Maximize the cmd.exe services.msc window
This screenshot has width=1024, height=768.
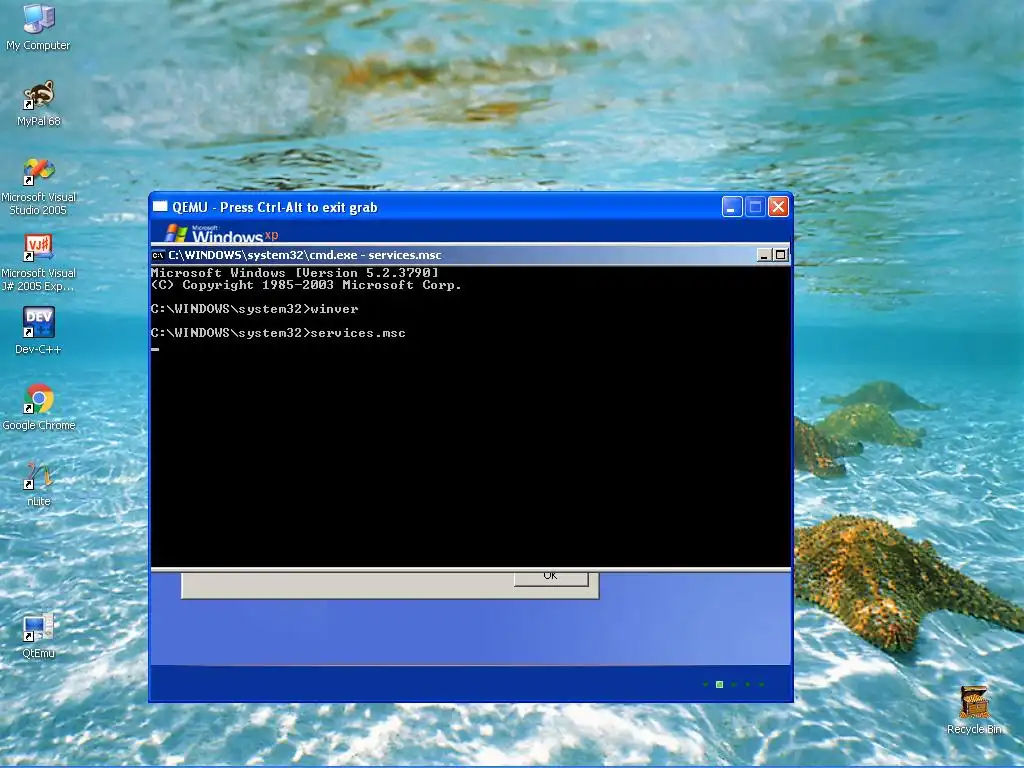coord(780,255)
